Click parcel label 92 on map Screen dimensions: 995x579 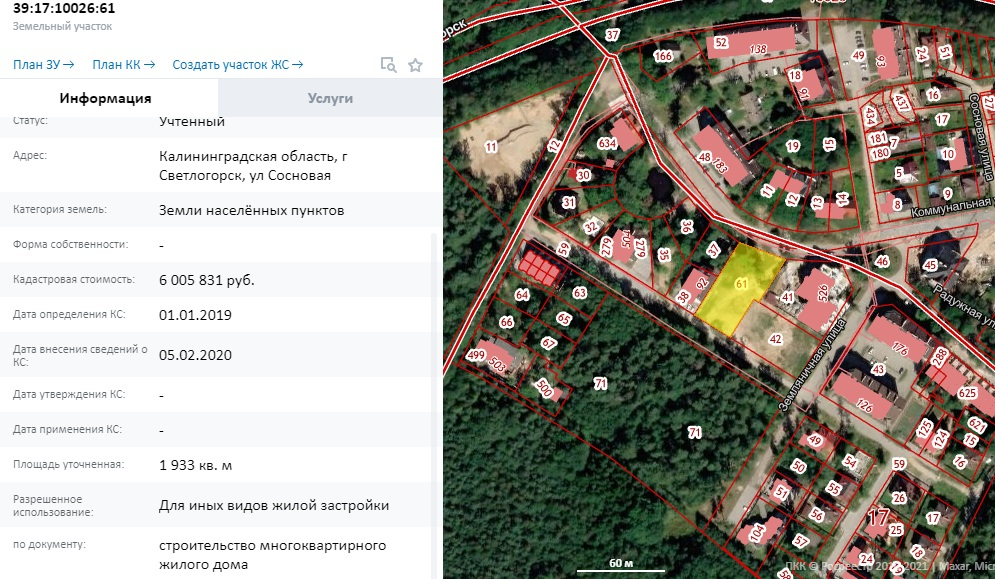(x=701, y=284)
